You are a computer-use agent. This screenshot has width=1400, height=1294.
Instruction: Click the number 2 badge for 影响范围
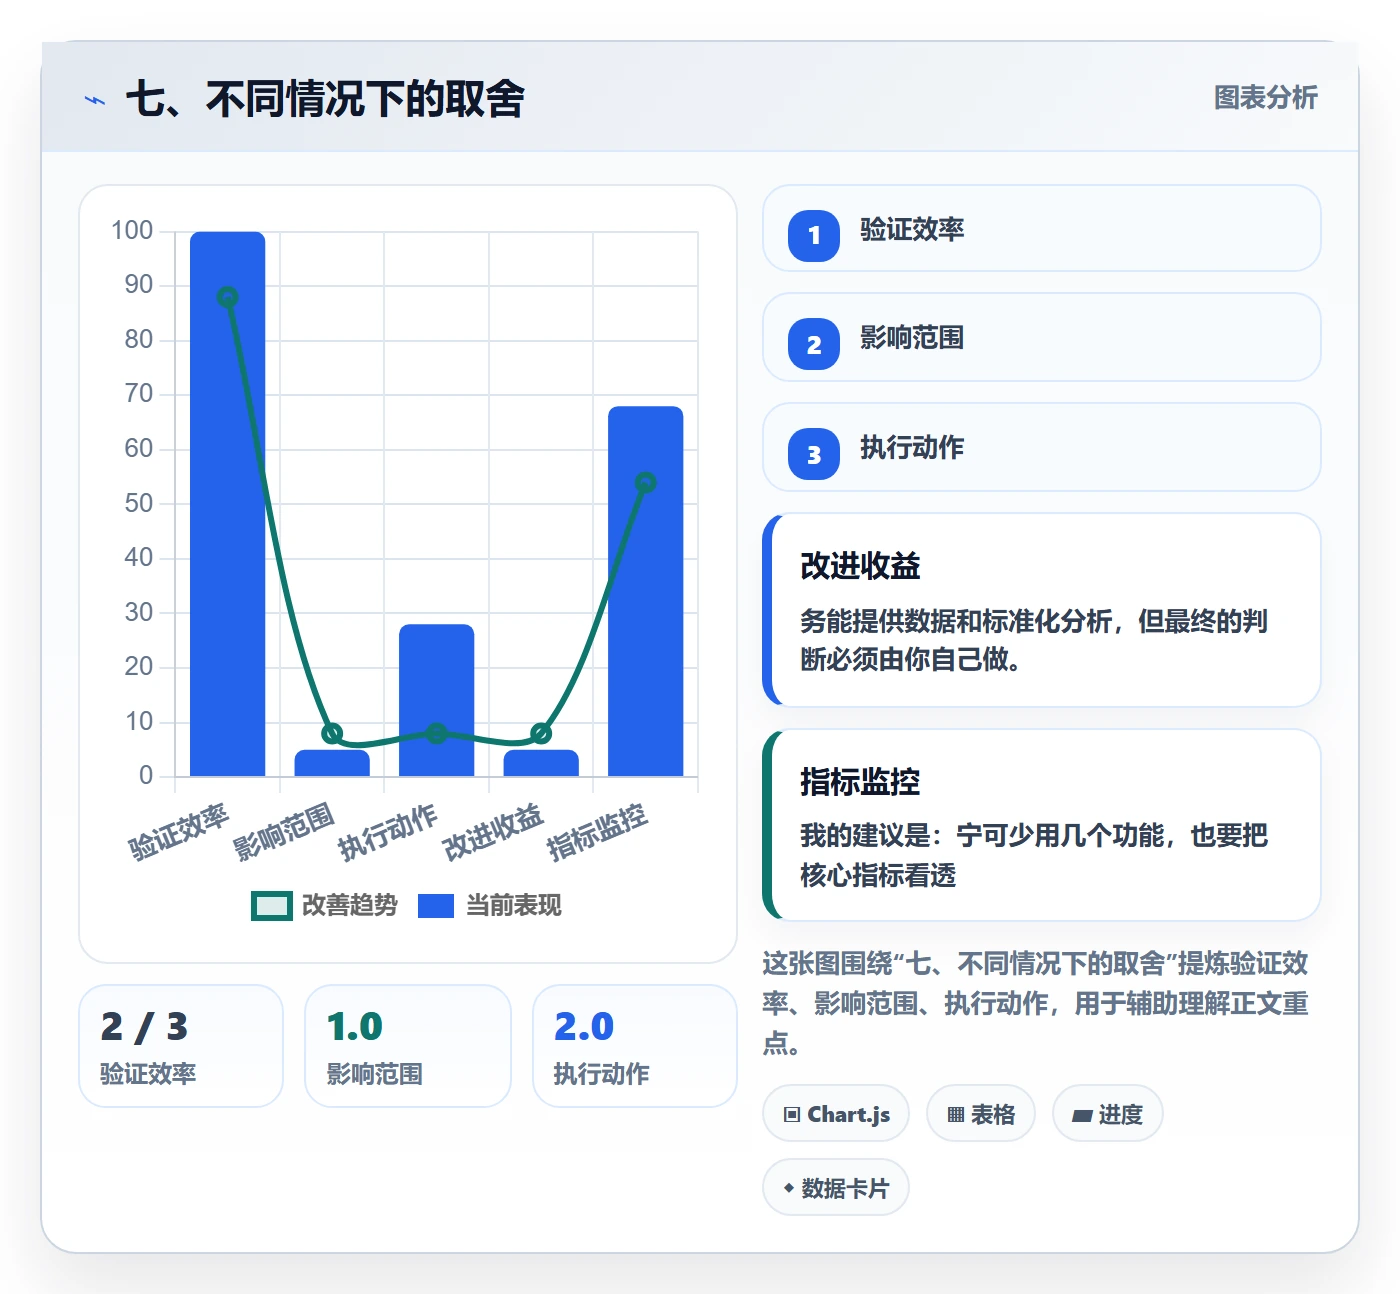(814, 344)
